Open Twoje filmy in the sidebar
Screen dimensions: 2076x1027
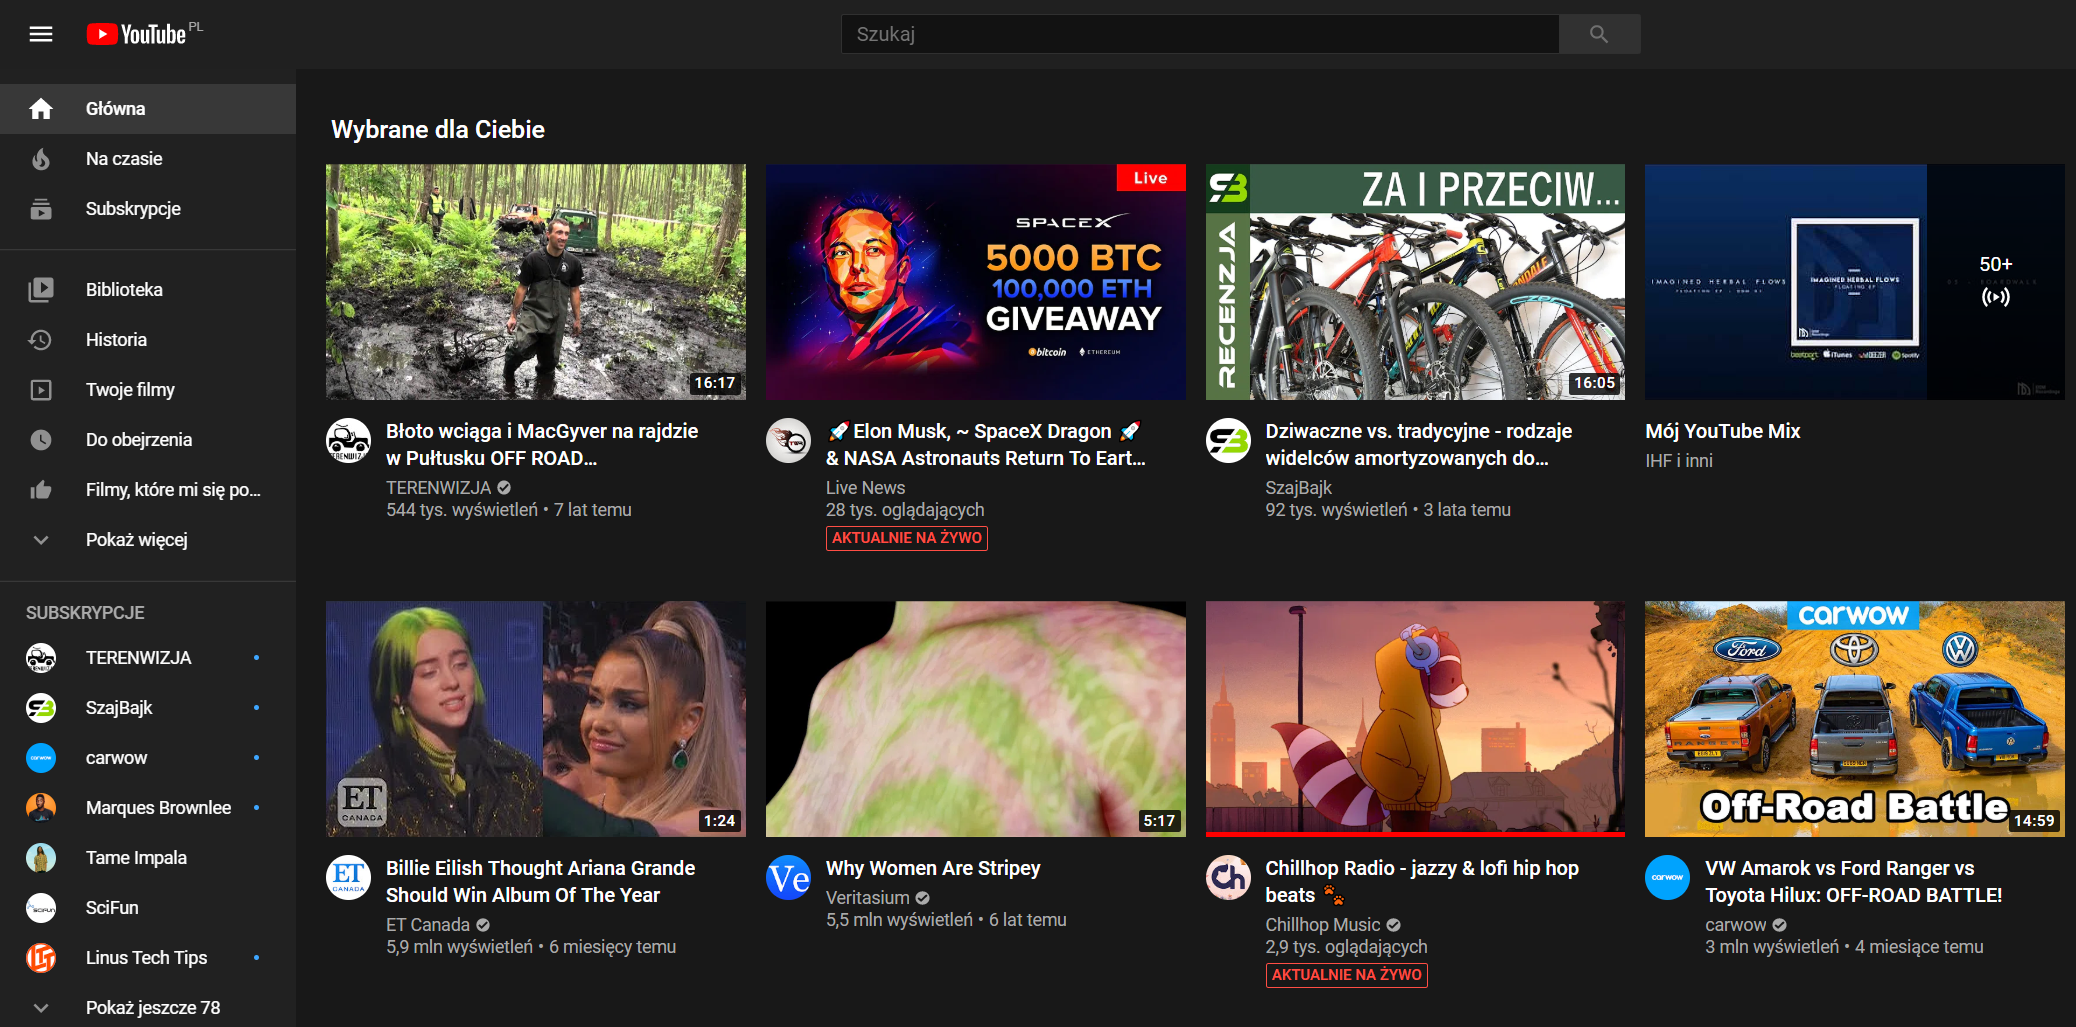click(148, 390)
